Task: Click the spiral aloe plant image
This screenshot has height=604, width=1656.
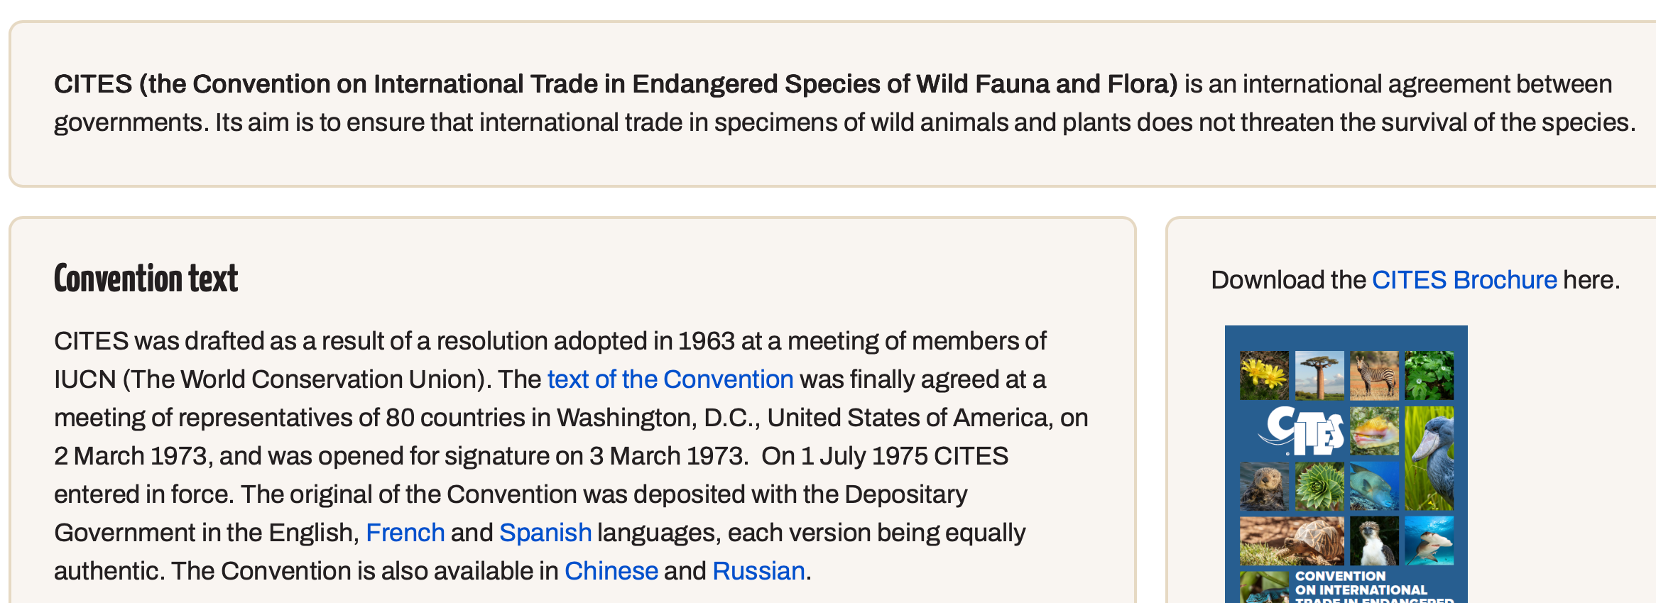Action: (1319, 486)
